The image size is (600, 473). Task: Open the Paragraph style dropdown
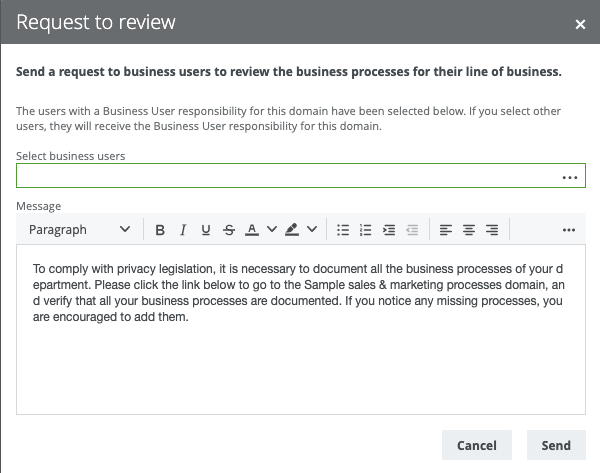[79, 230]
